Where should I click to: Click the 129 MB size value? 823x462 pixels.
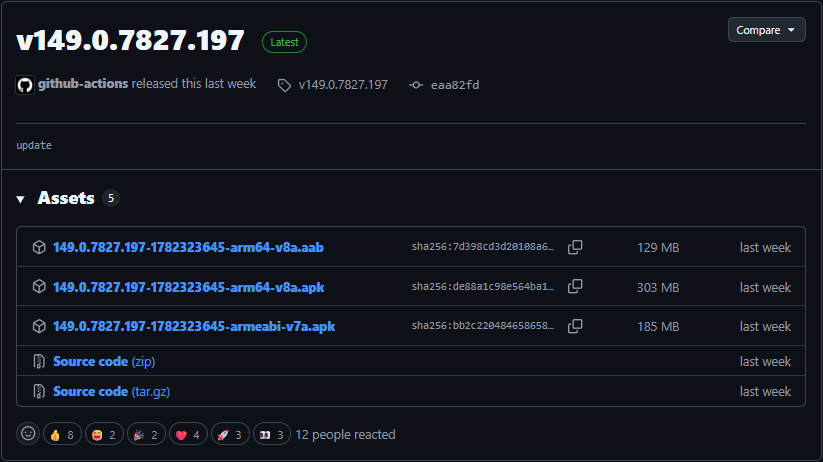coord(658,248)
